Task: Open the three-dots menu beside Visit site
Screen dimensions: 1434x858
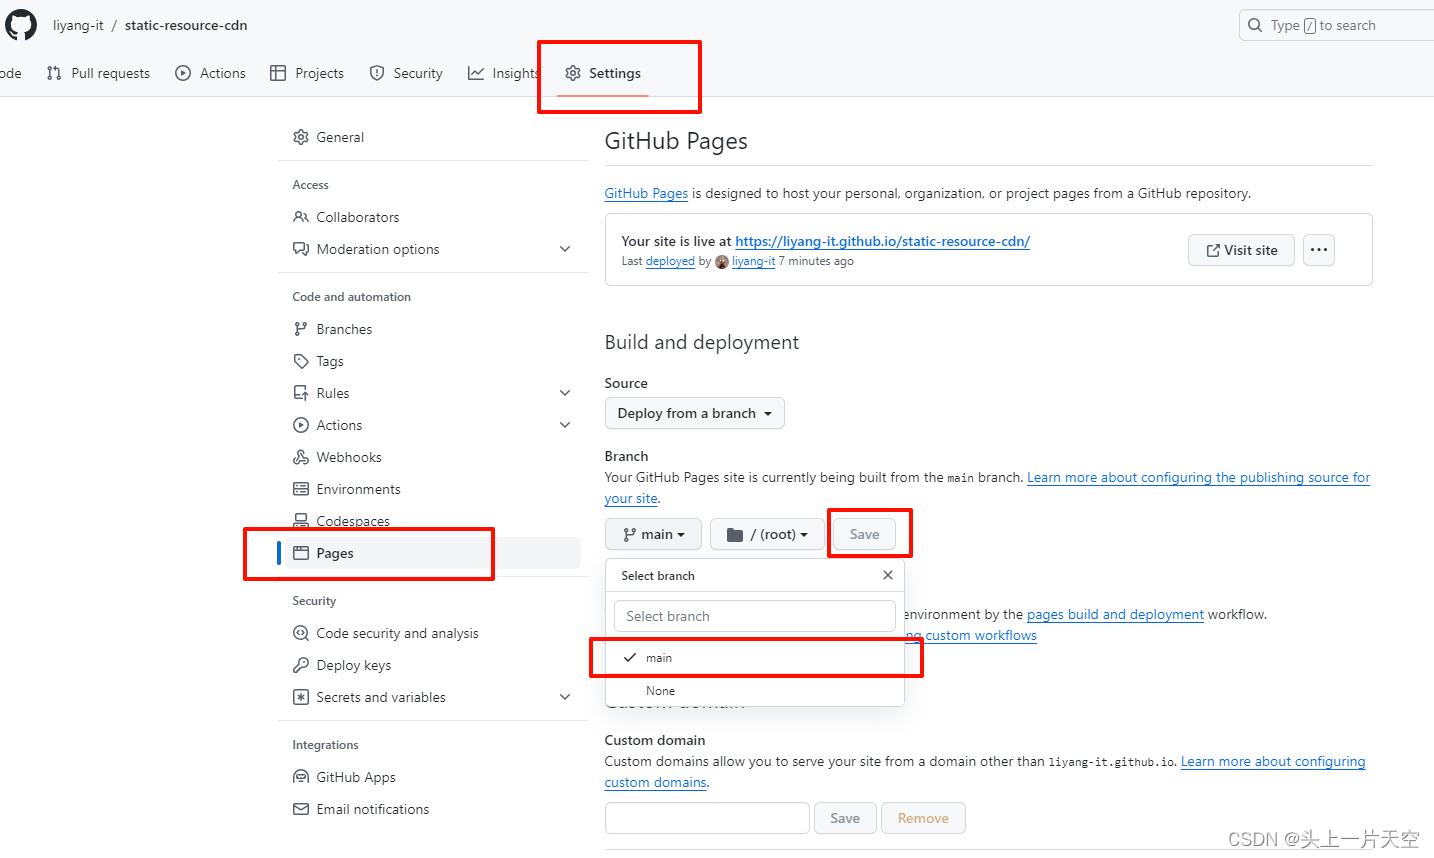Action: point(1319,250)
